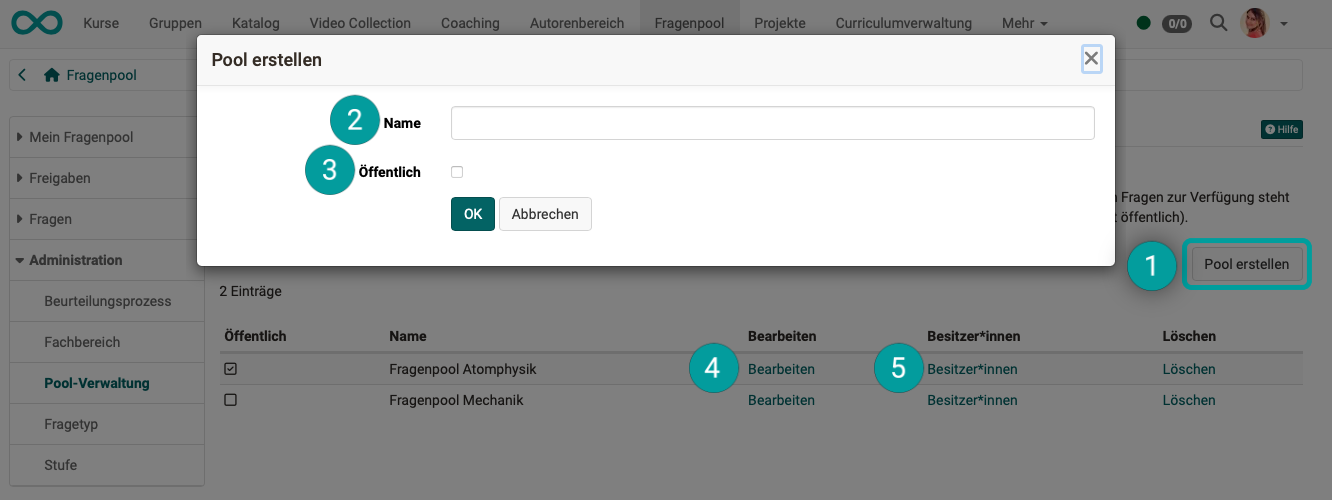Image resolution: width=1332 pixels, height=500 pixels.
Task: Click Bearbeiten for Fragenpool Atomphysik
Action: (x=781, y=369)
